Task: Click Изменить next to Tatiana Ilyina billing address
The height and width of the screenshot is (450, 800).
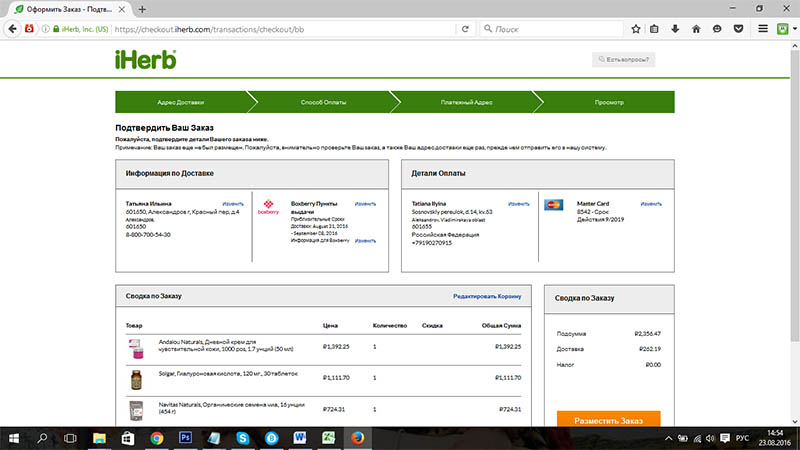Action: [518, 204]
